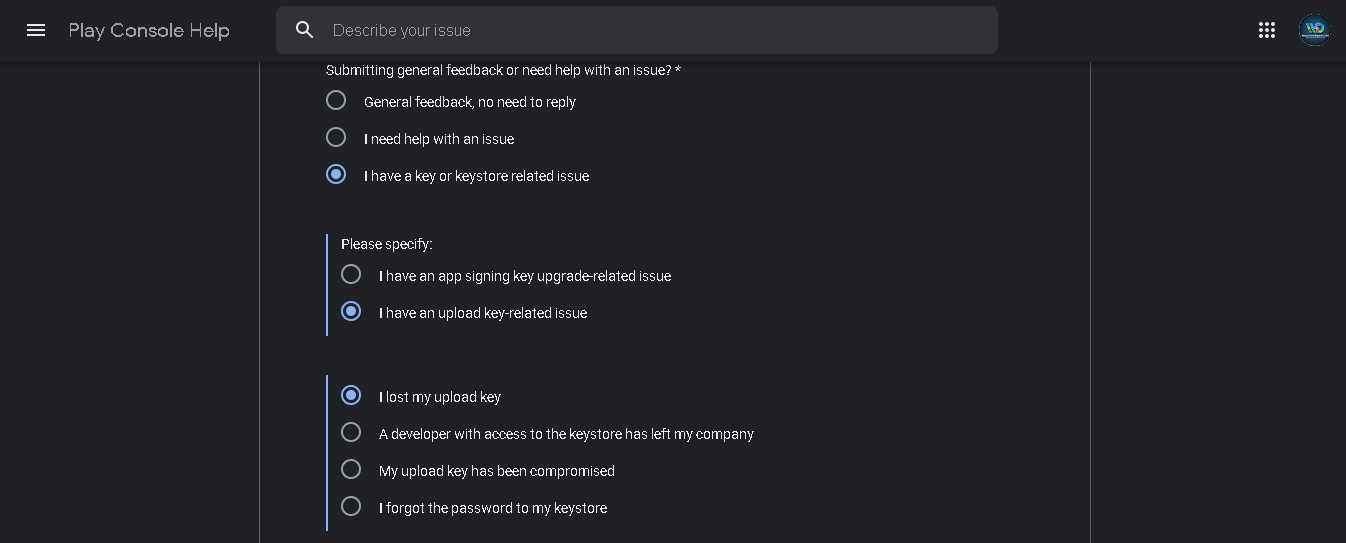1346x543 pixels.
Task: Click the 'I need help with an issue' label
Action: click(439, 139)
